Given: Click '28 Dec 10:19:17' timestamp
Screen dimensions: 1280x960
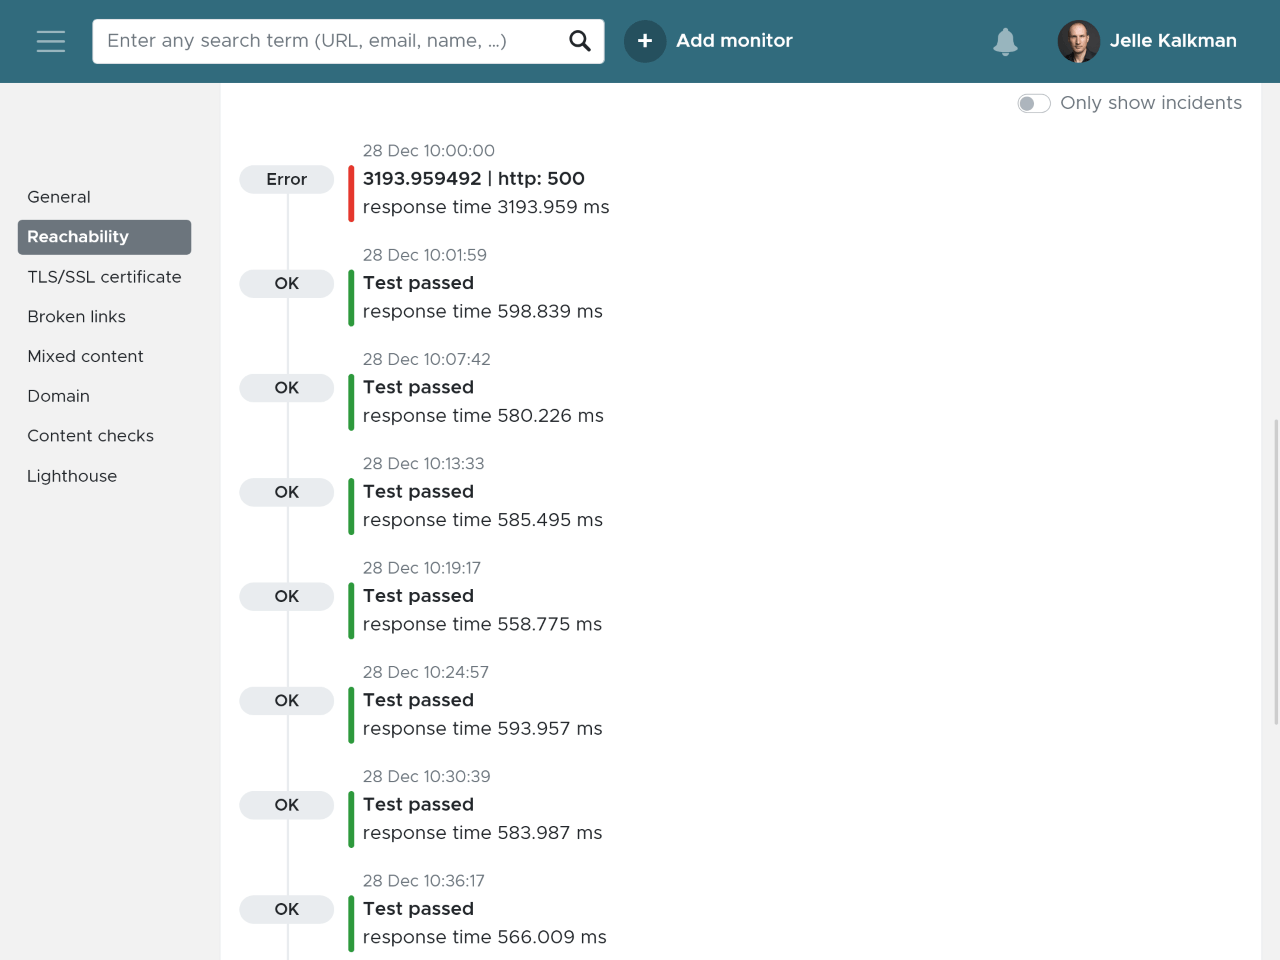Looking at the screenshot, I should pyautogui.click(x=422, y=568).
